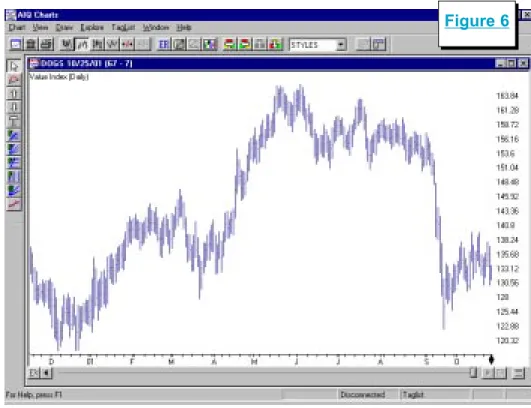The height and width of the screenshot is (408, 531).
Task: Open the Window menu
Action: (x=156, y=27)
